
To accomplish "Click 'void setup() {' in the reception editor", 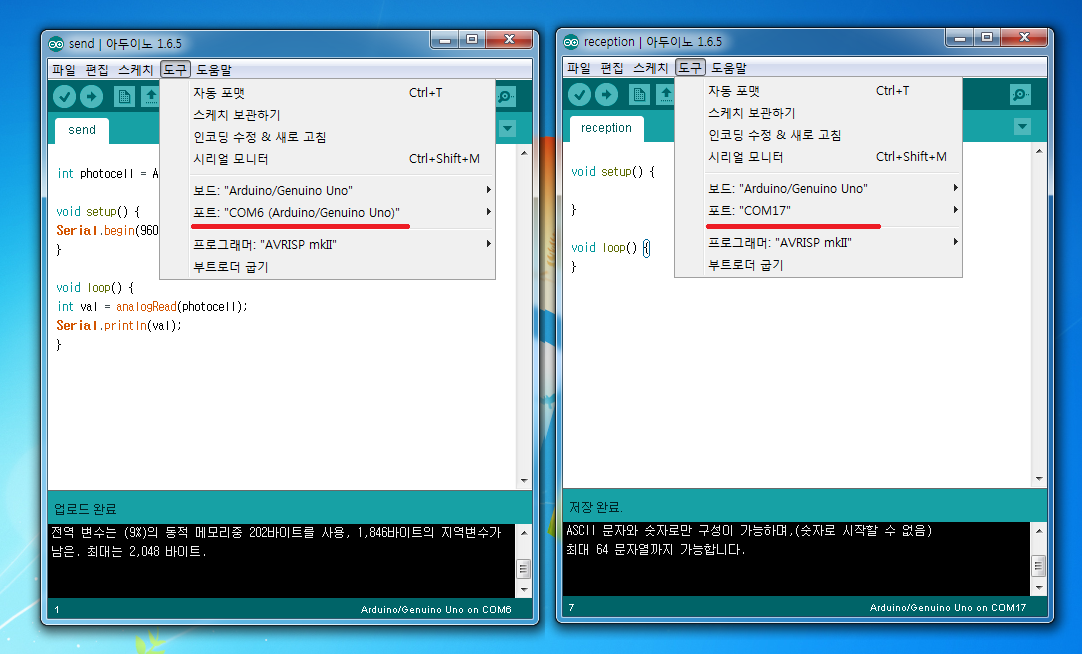I will point(613,172).
